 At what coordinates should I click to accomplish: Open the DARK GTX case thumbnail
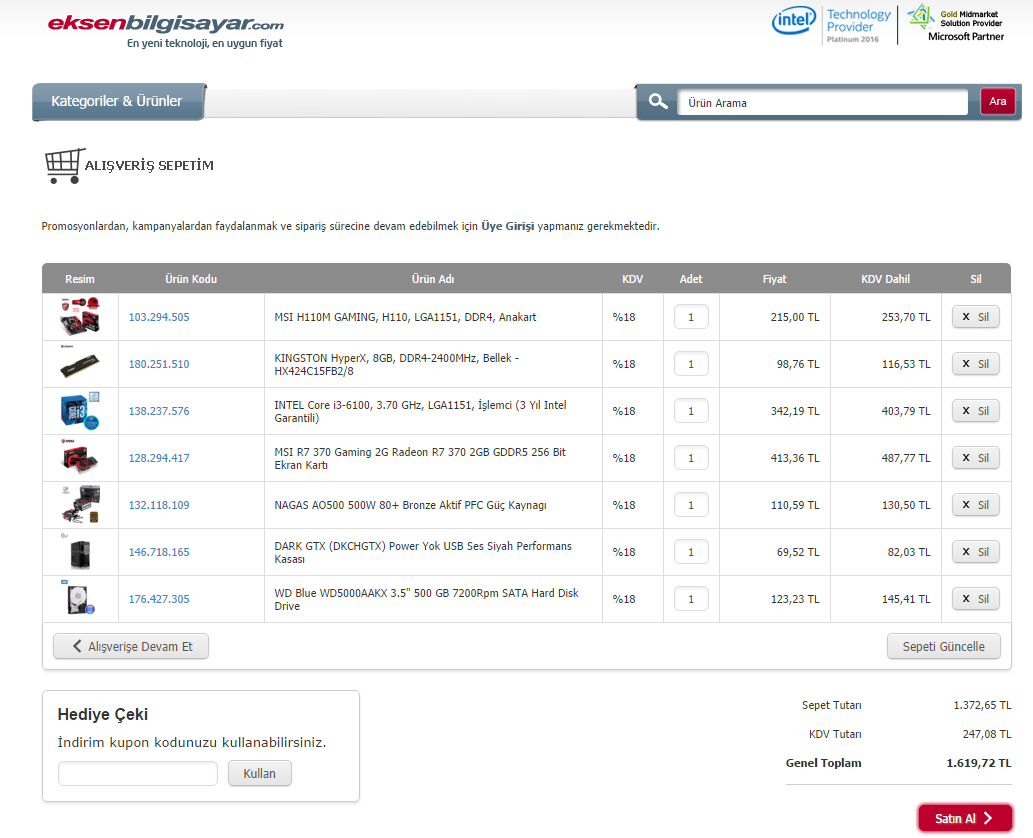pyautogui.click(x=80, y=552)
